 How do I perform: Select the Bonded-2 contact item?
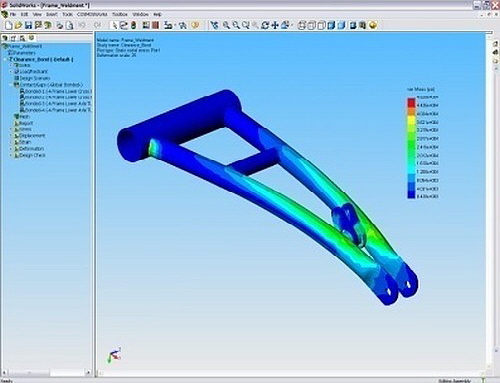(56, 97)
